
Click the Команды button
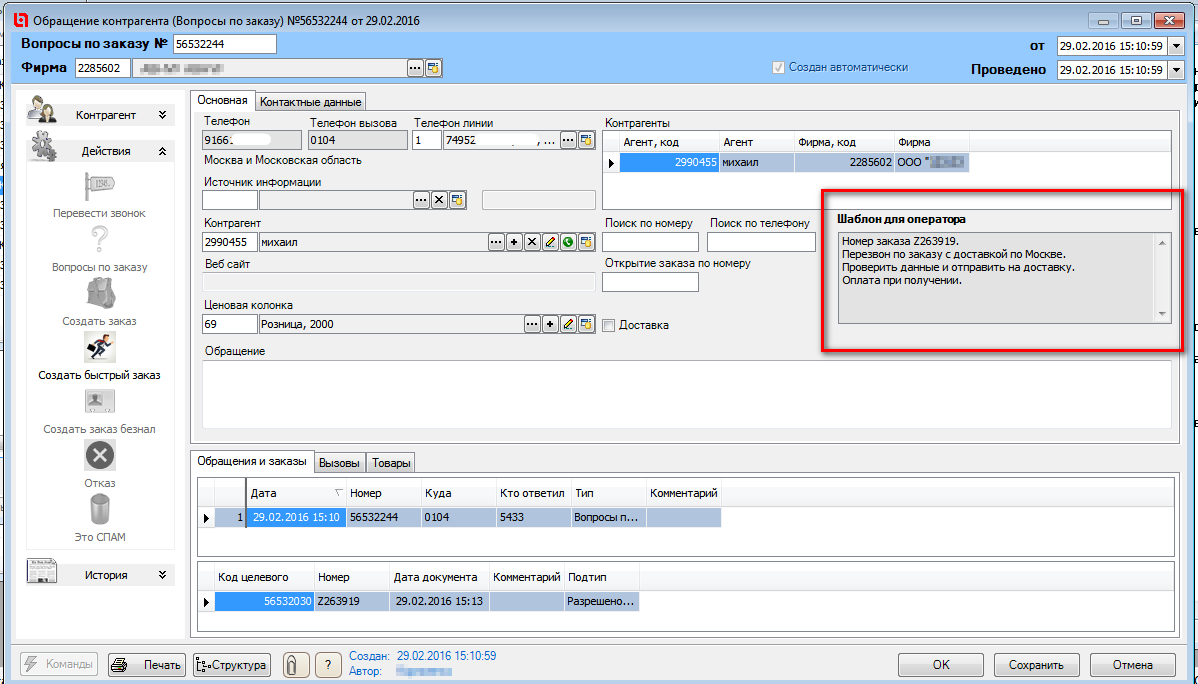59,664
